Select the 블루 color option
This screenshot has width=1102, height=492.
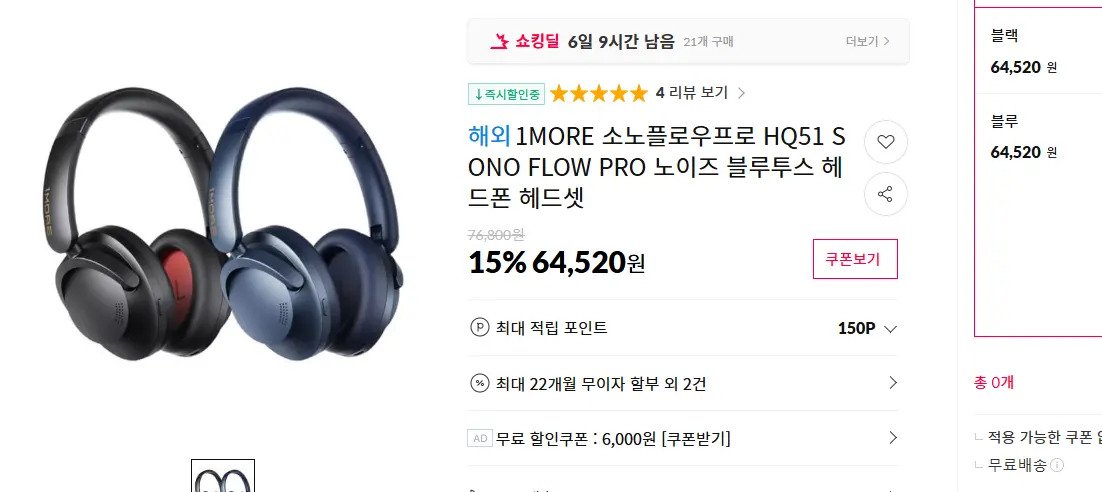(1037, 137)
